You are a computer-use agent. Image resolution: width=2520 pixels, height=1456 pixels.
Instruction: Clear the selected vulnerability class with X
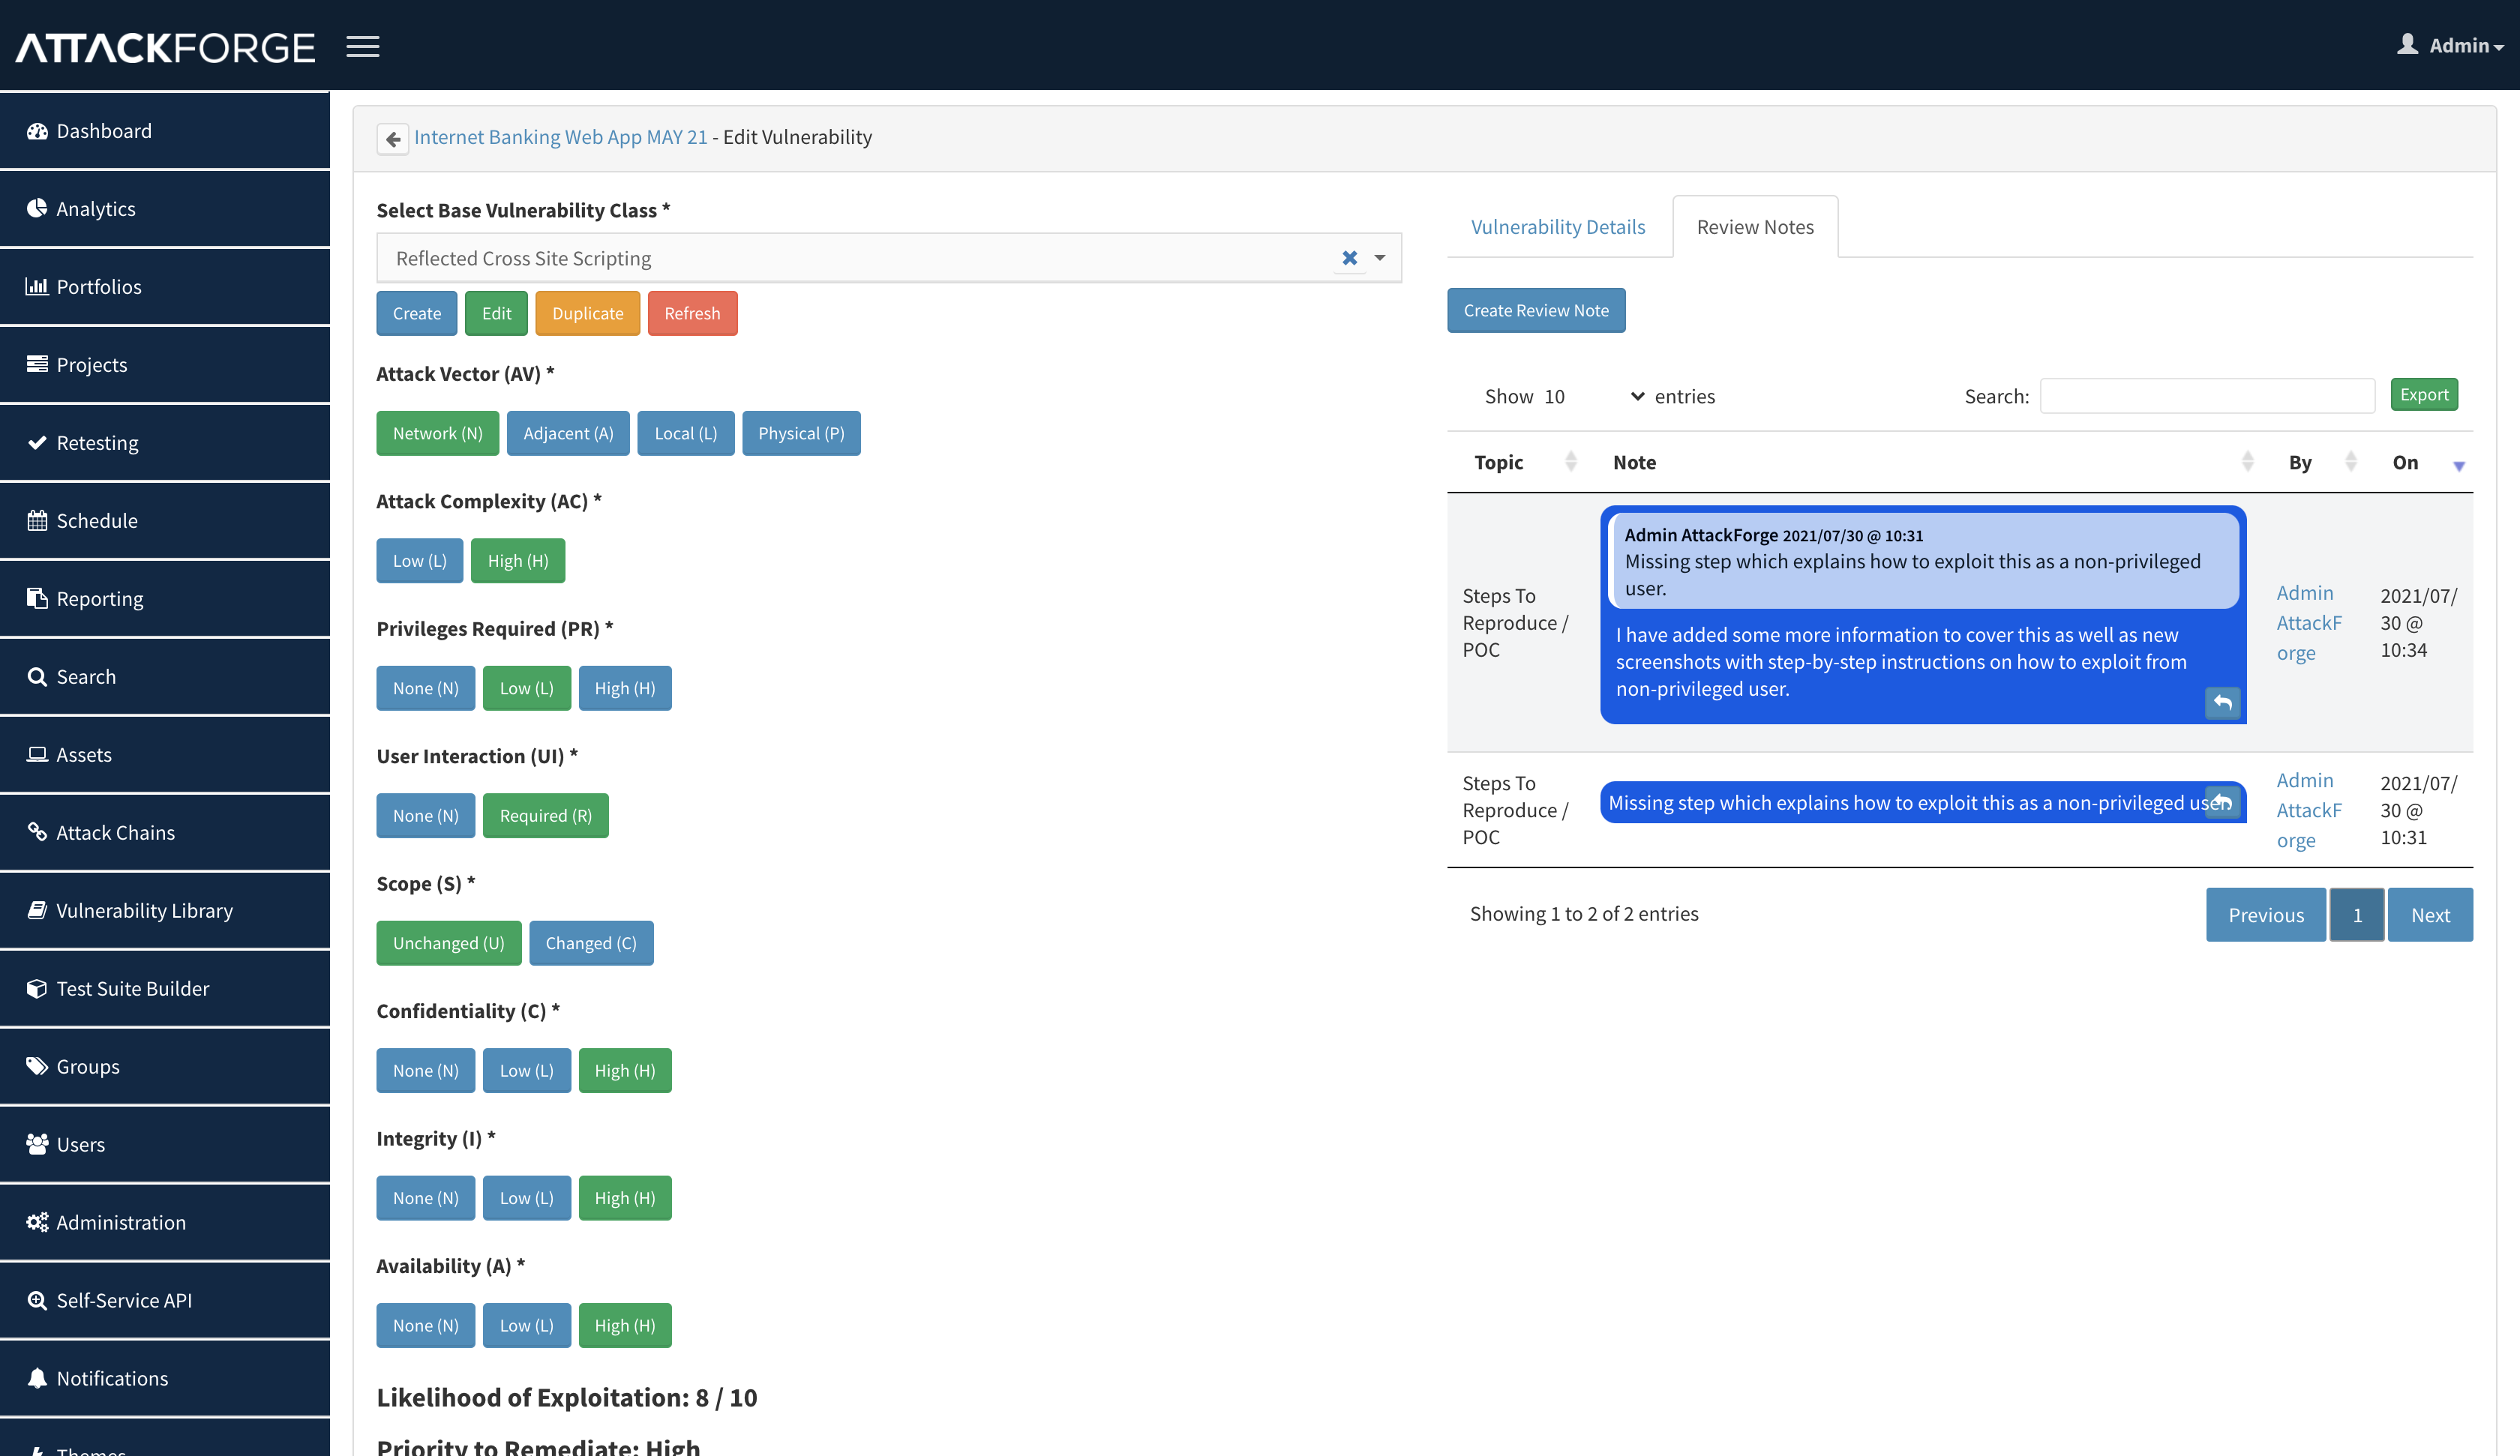1349,258
